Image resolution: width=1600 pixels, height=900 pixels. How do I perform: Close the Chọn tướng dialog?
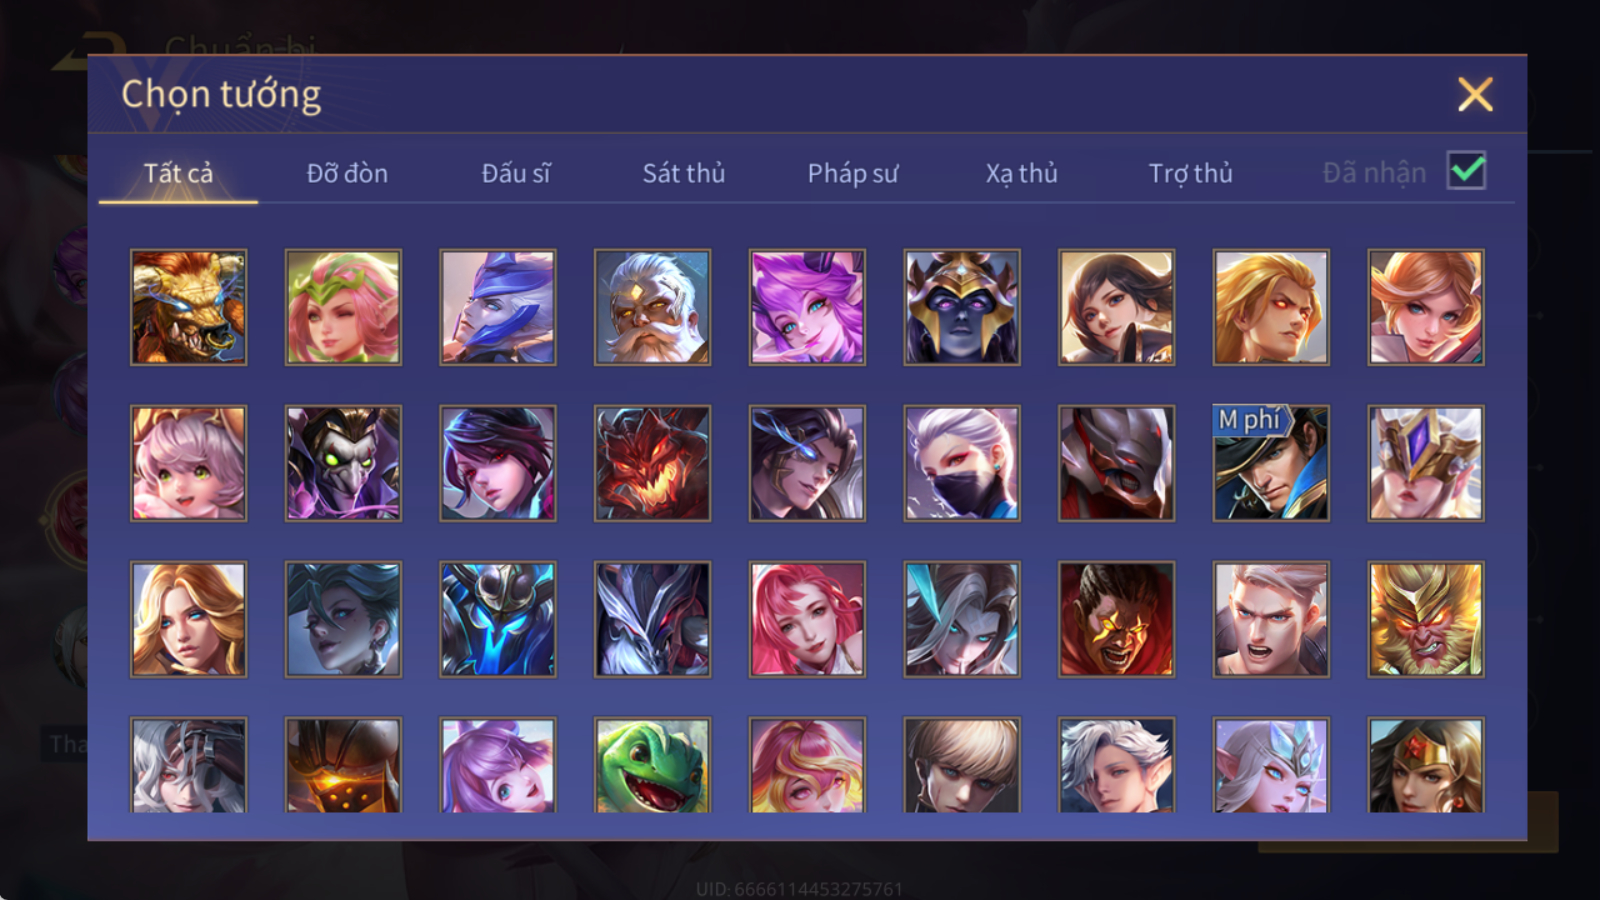tap(1475, 95)
